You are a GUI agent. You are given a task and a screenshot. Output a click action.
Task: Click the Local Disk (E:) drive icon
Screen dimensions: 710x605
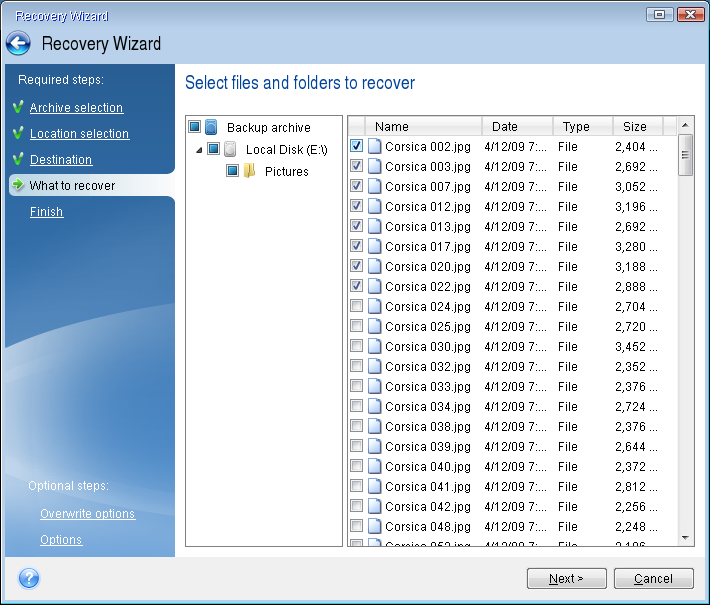tap(230, 149)
